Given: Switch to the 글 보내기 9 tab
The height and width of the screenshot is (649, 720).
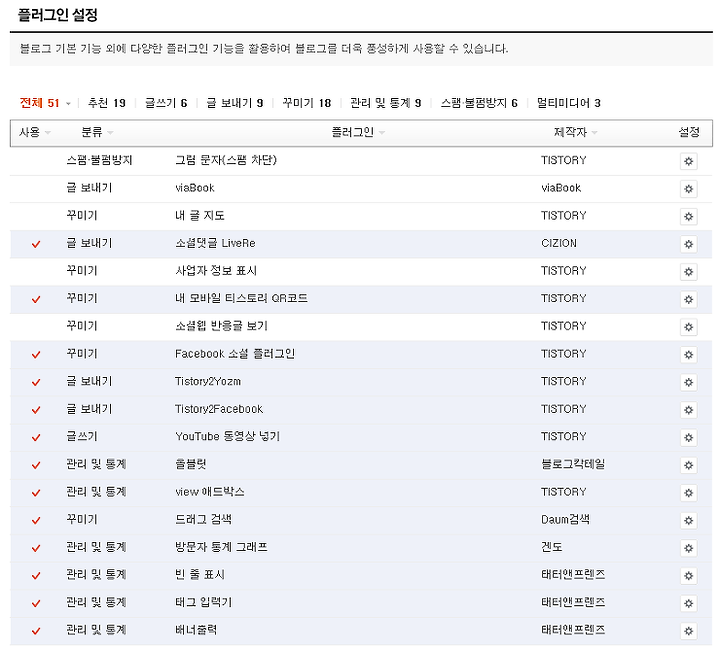Looking at the screenshot, I should [234, 103].
